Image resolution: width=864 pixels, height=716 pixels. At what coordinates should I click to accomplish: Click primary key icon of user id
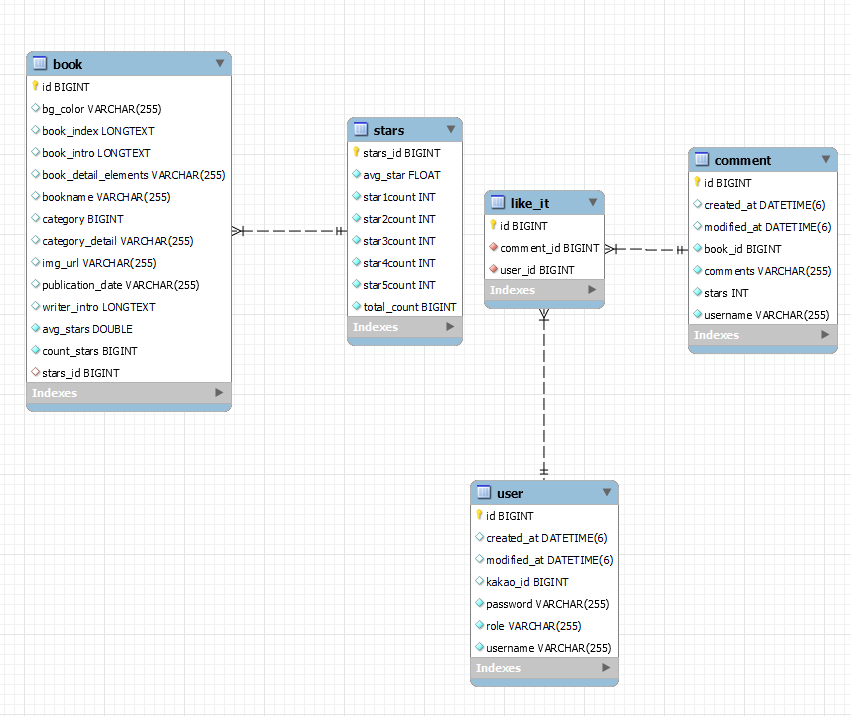click(x=479, y=515)
